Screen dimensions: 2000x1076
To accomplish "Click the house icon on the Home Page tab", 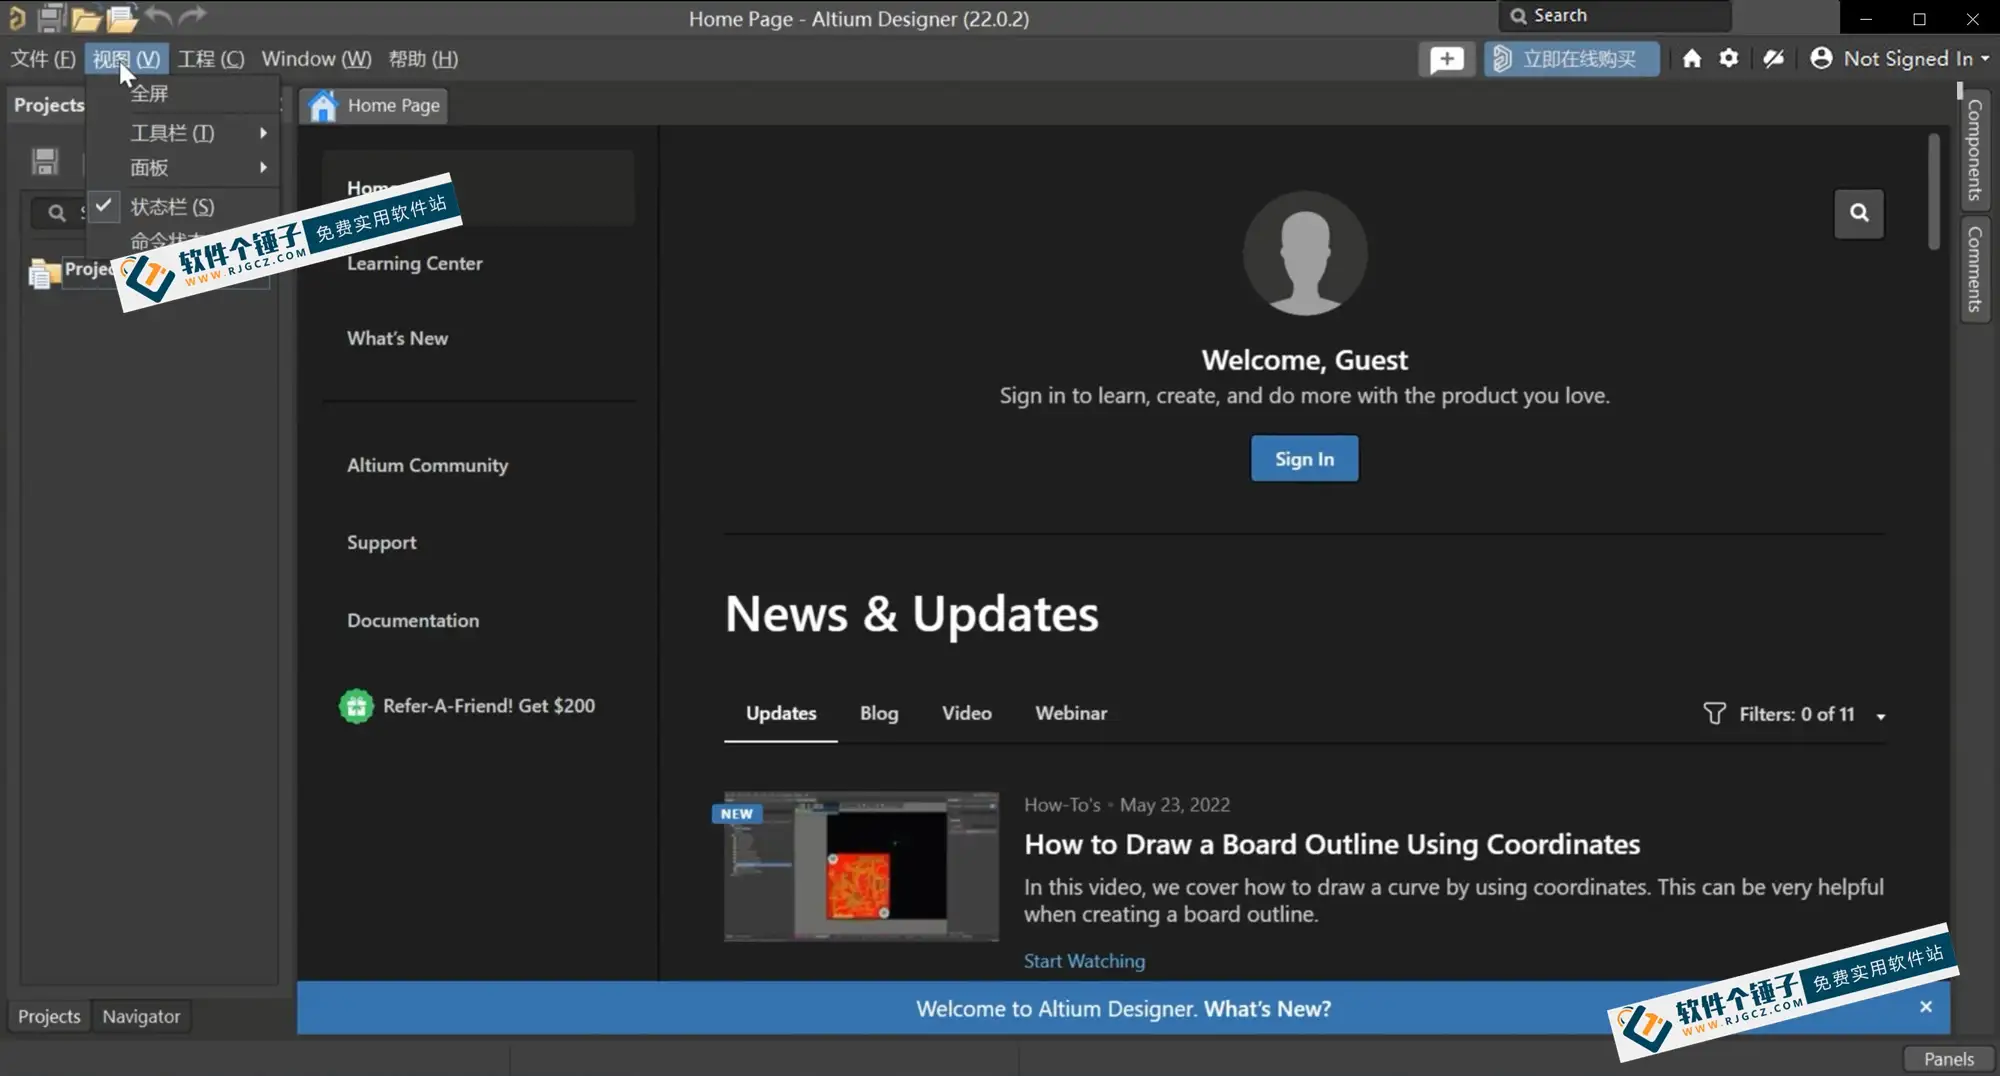I will [x=323, y=105].
